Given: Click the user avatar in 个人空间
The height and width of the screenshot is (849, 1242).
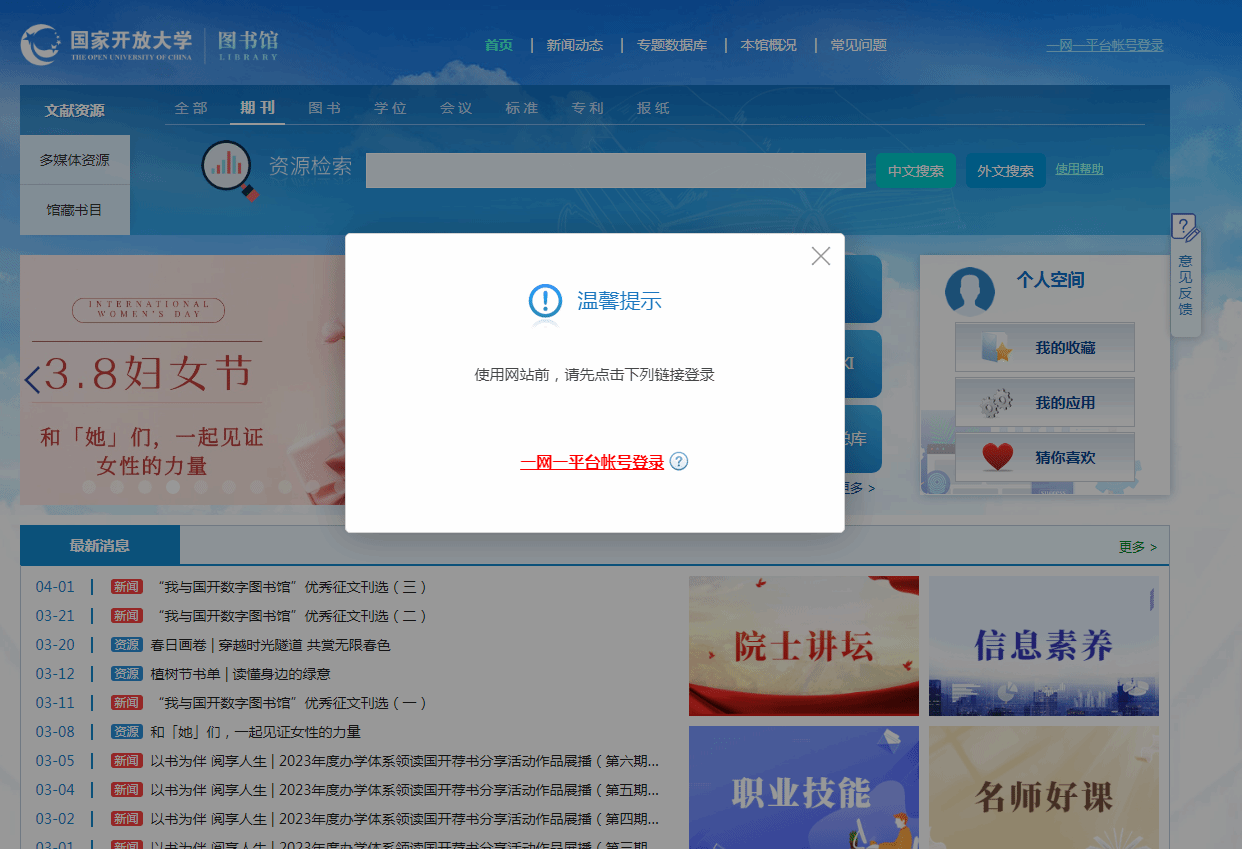Looking at the screenshot, I should [969, 291].
